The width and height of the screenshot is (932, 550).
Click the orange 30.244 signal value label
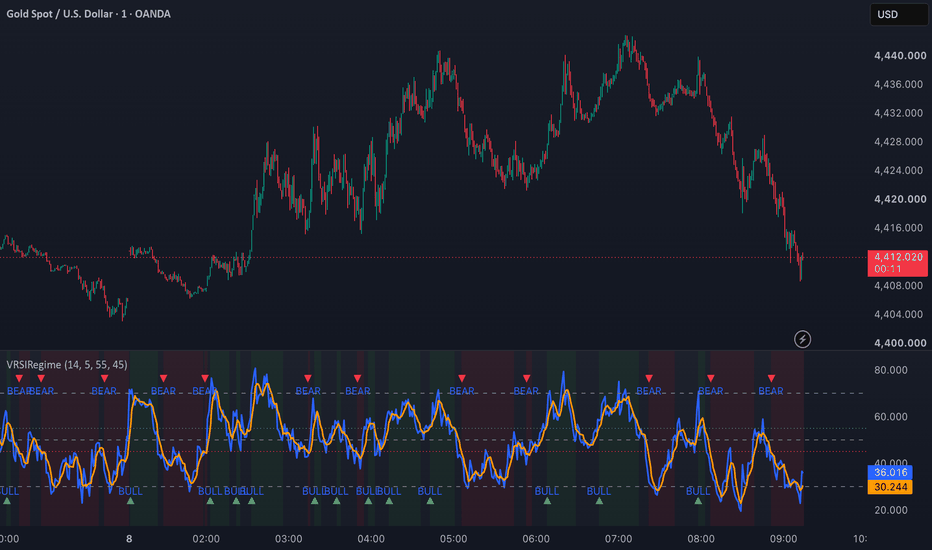click(890, 487)
